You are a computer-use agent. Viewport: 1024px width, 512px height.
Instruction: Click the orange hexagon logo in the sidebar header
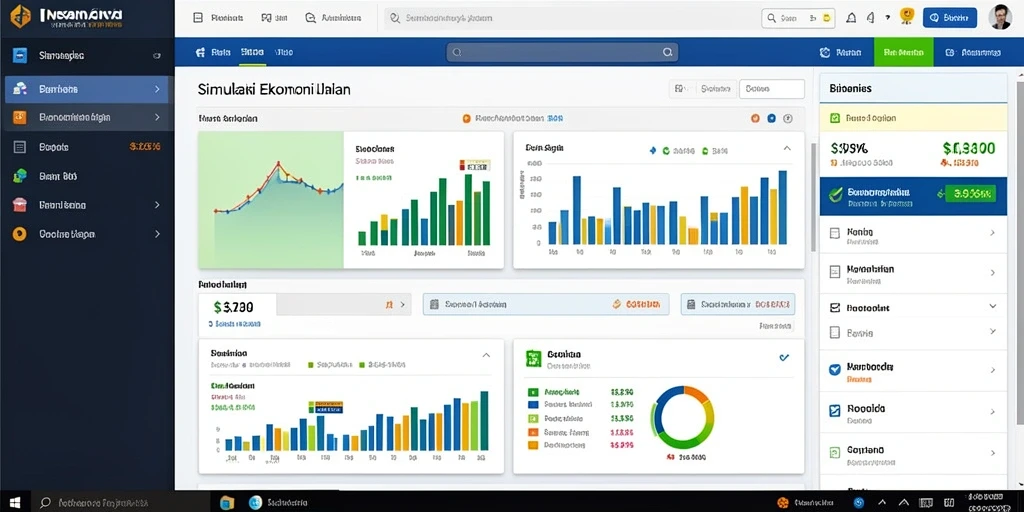click(x=20, y=17)
